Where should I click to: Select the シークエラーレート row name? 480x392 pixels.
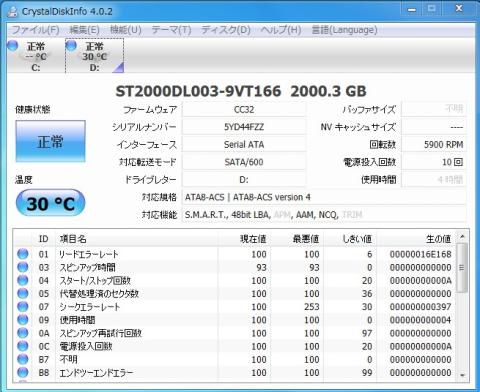[90, 307]
